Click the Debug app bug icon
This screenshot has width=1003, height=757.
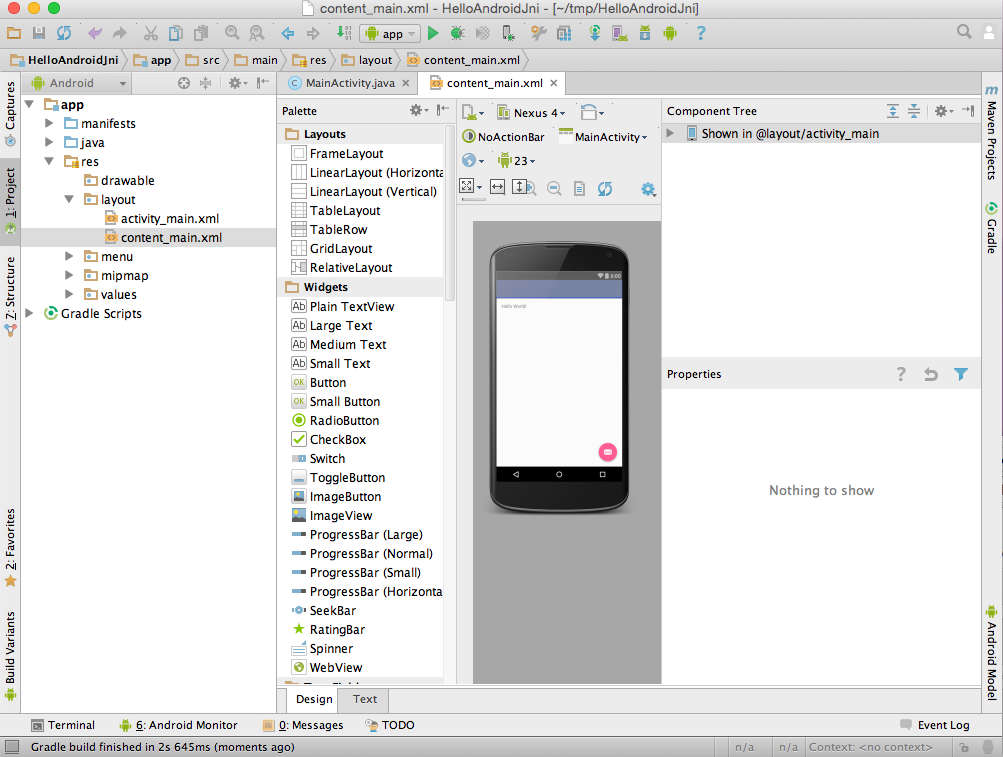pos(457,33)
